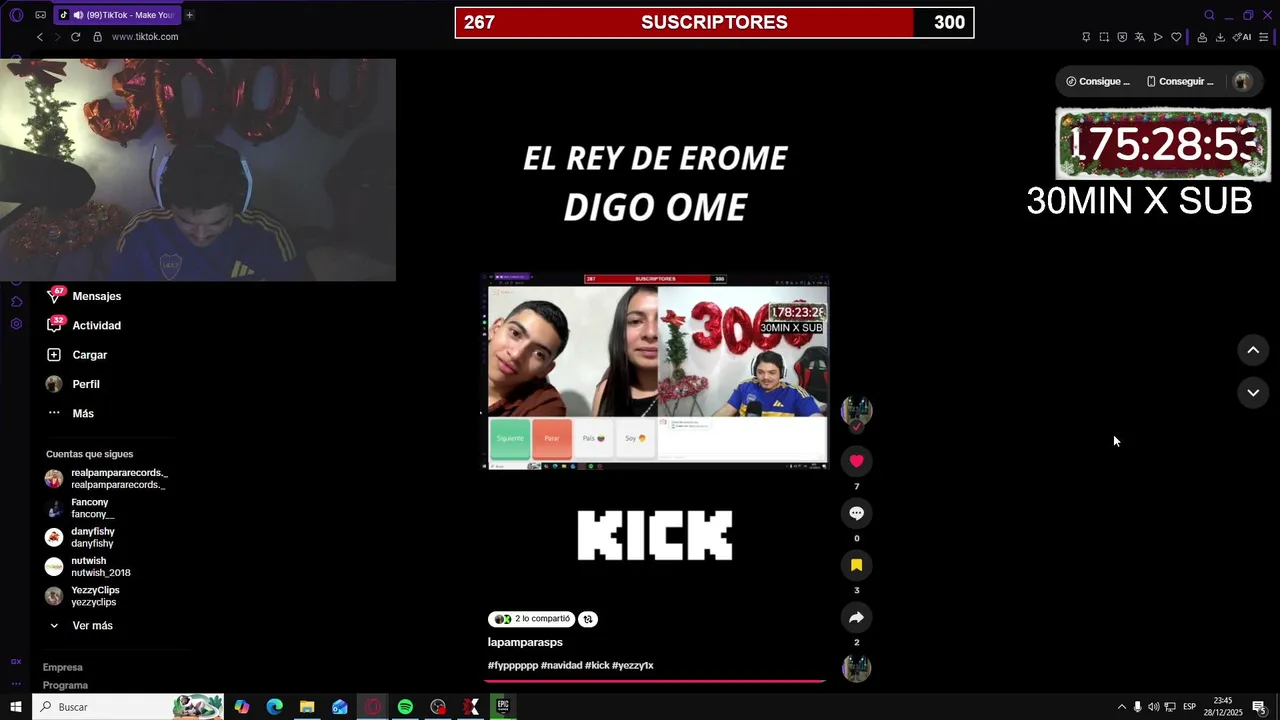Open the TikTok profile avatar menu

pyautogui.click(x=1242, y=82)
